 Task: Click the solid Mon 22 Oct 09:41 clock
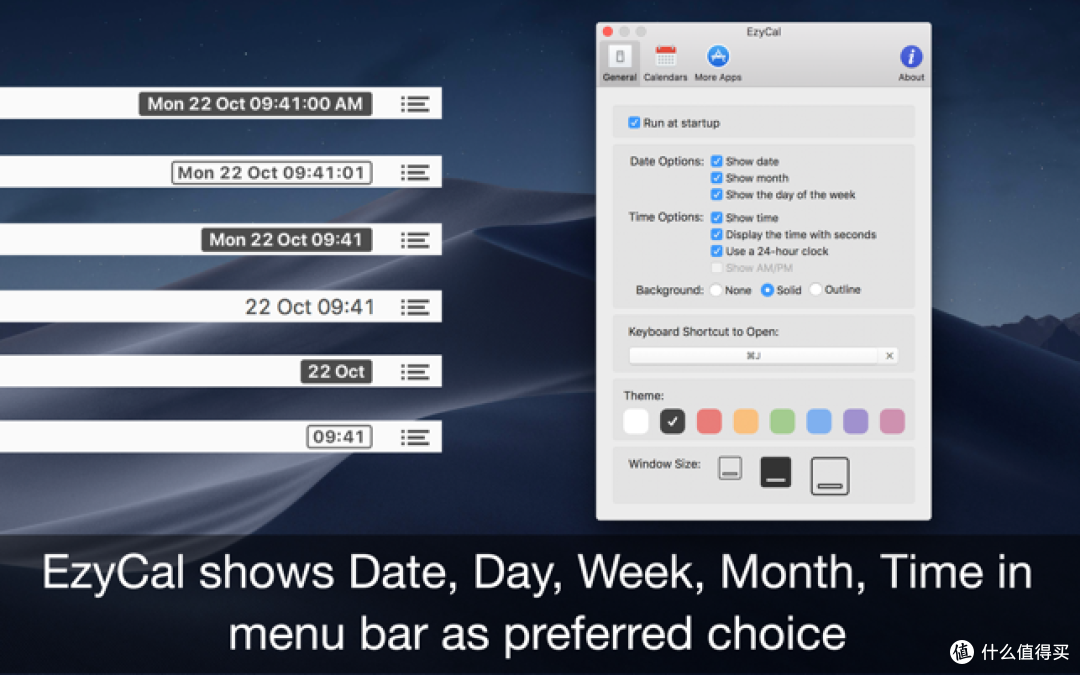point(287,240)
